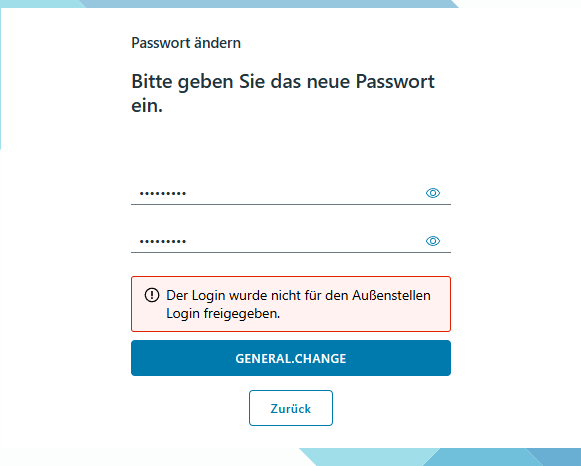Image resolution: width=581 pixels, height=466 pixels.
Task: Click the white GENERAL.CHANGE label on the blue button
Action: [291, 359]
